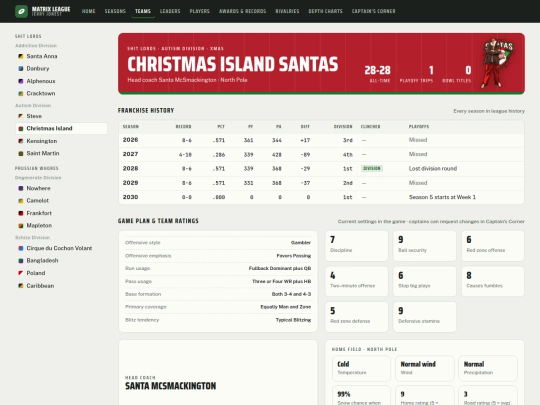The image size is (540, 405).
Task: Click the Saint Martin team icon
Action: 21,153
